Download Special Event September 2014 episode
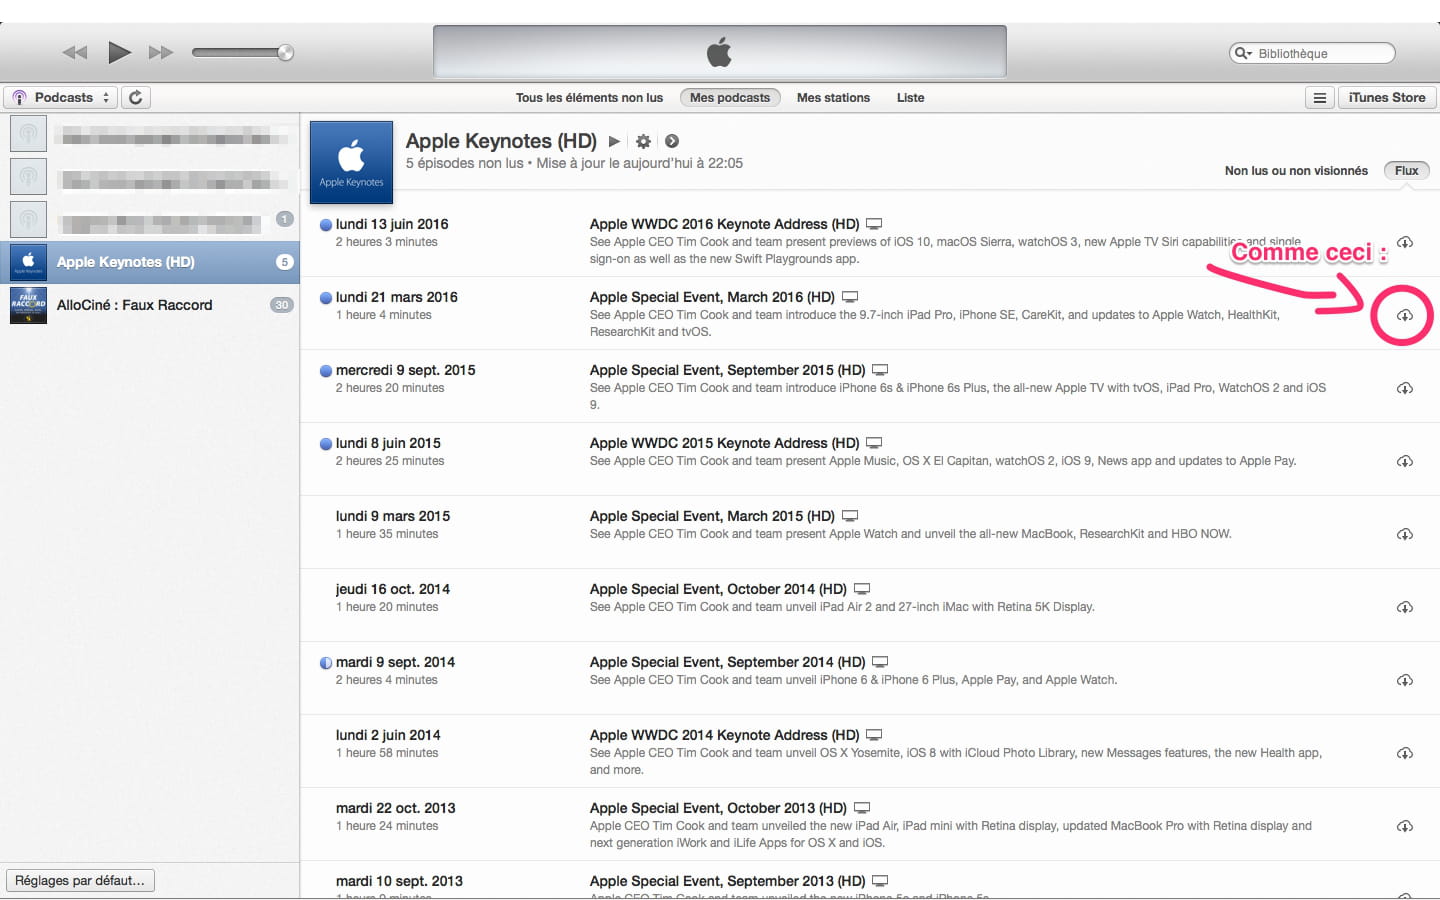 pos(1404,680)
